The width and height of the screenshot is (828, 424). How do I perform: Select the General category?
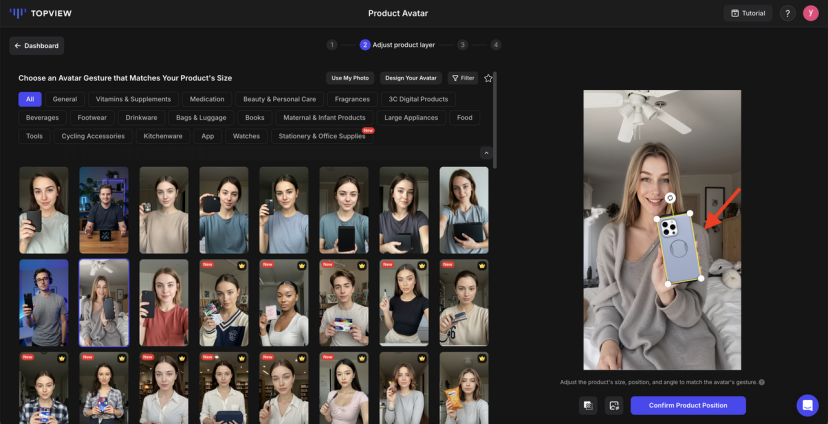[65, 99]
